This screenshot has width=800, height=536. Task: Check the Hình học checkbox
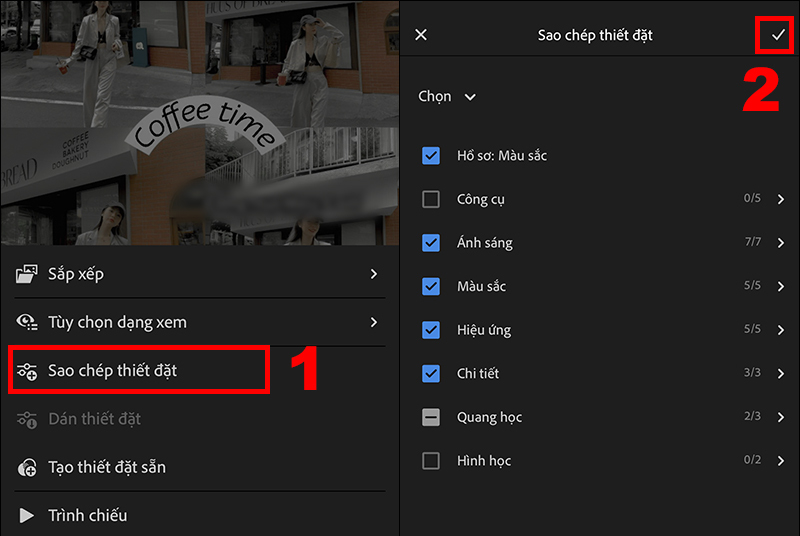tap(431, 461)
